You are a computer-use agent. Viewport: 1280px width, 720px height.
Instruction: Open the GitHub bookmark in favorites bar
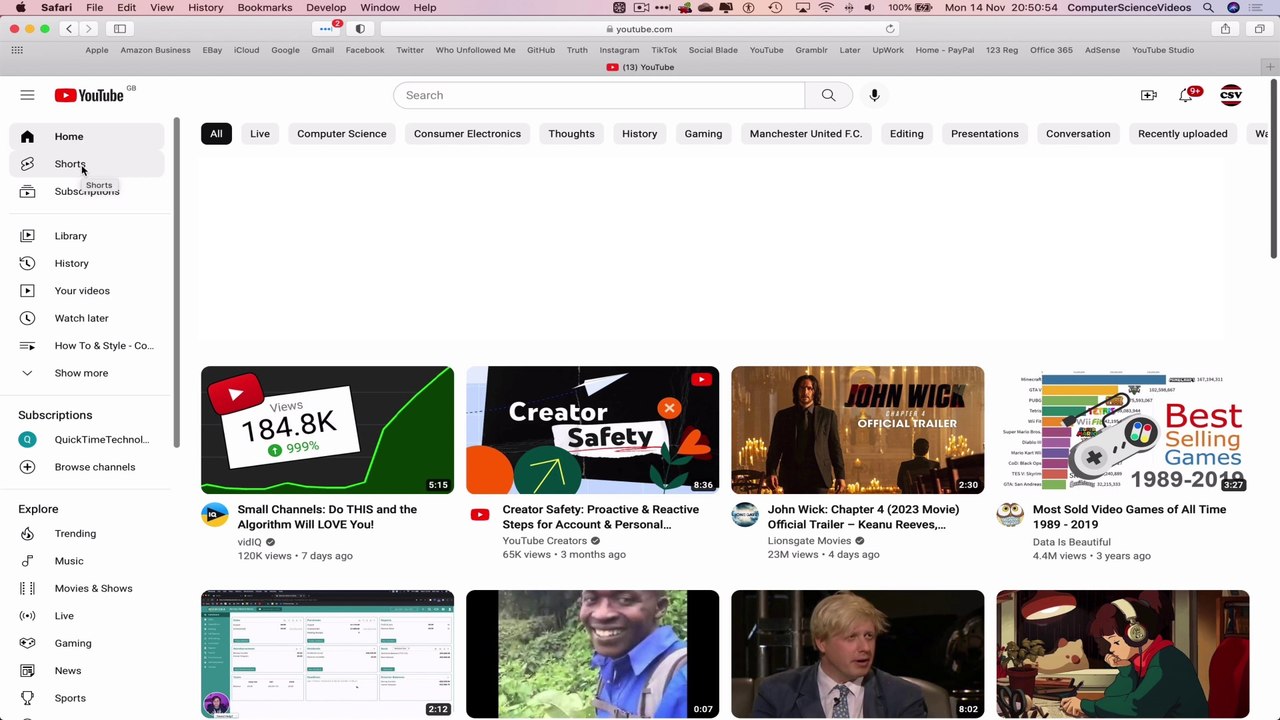click(x=541, y=50)
